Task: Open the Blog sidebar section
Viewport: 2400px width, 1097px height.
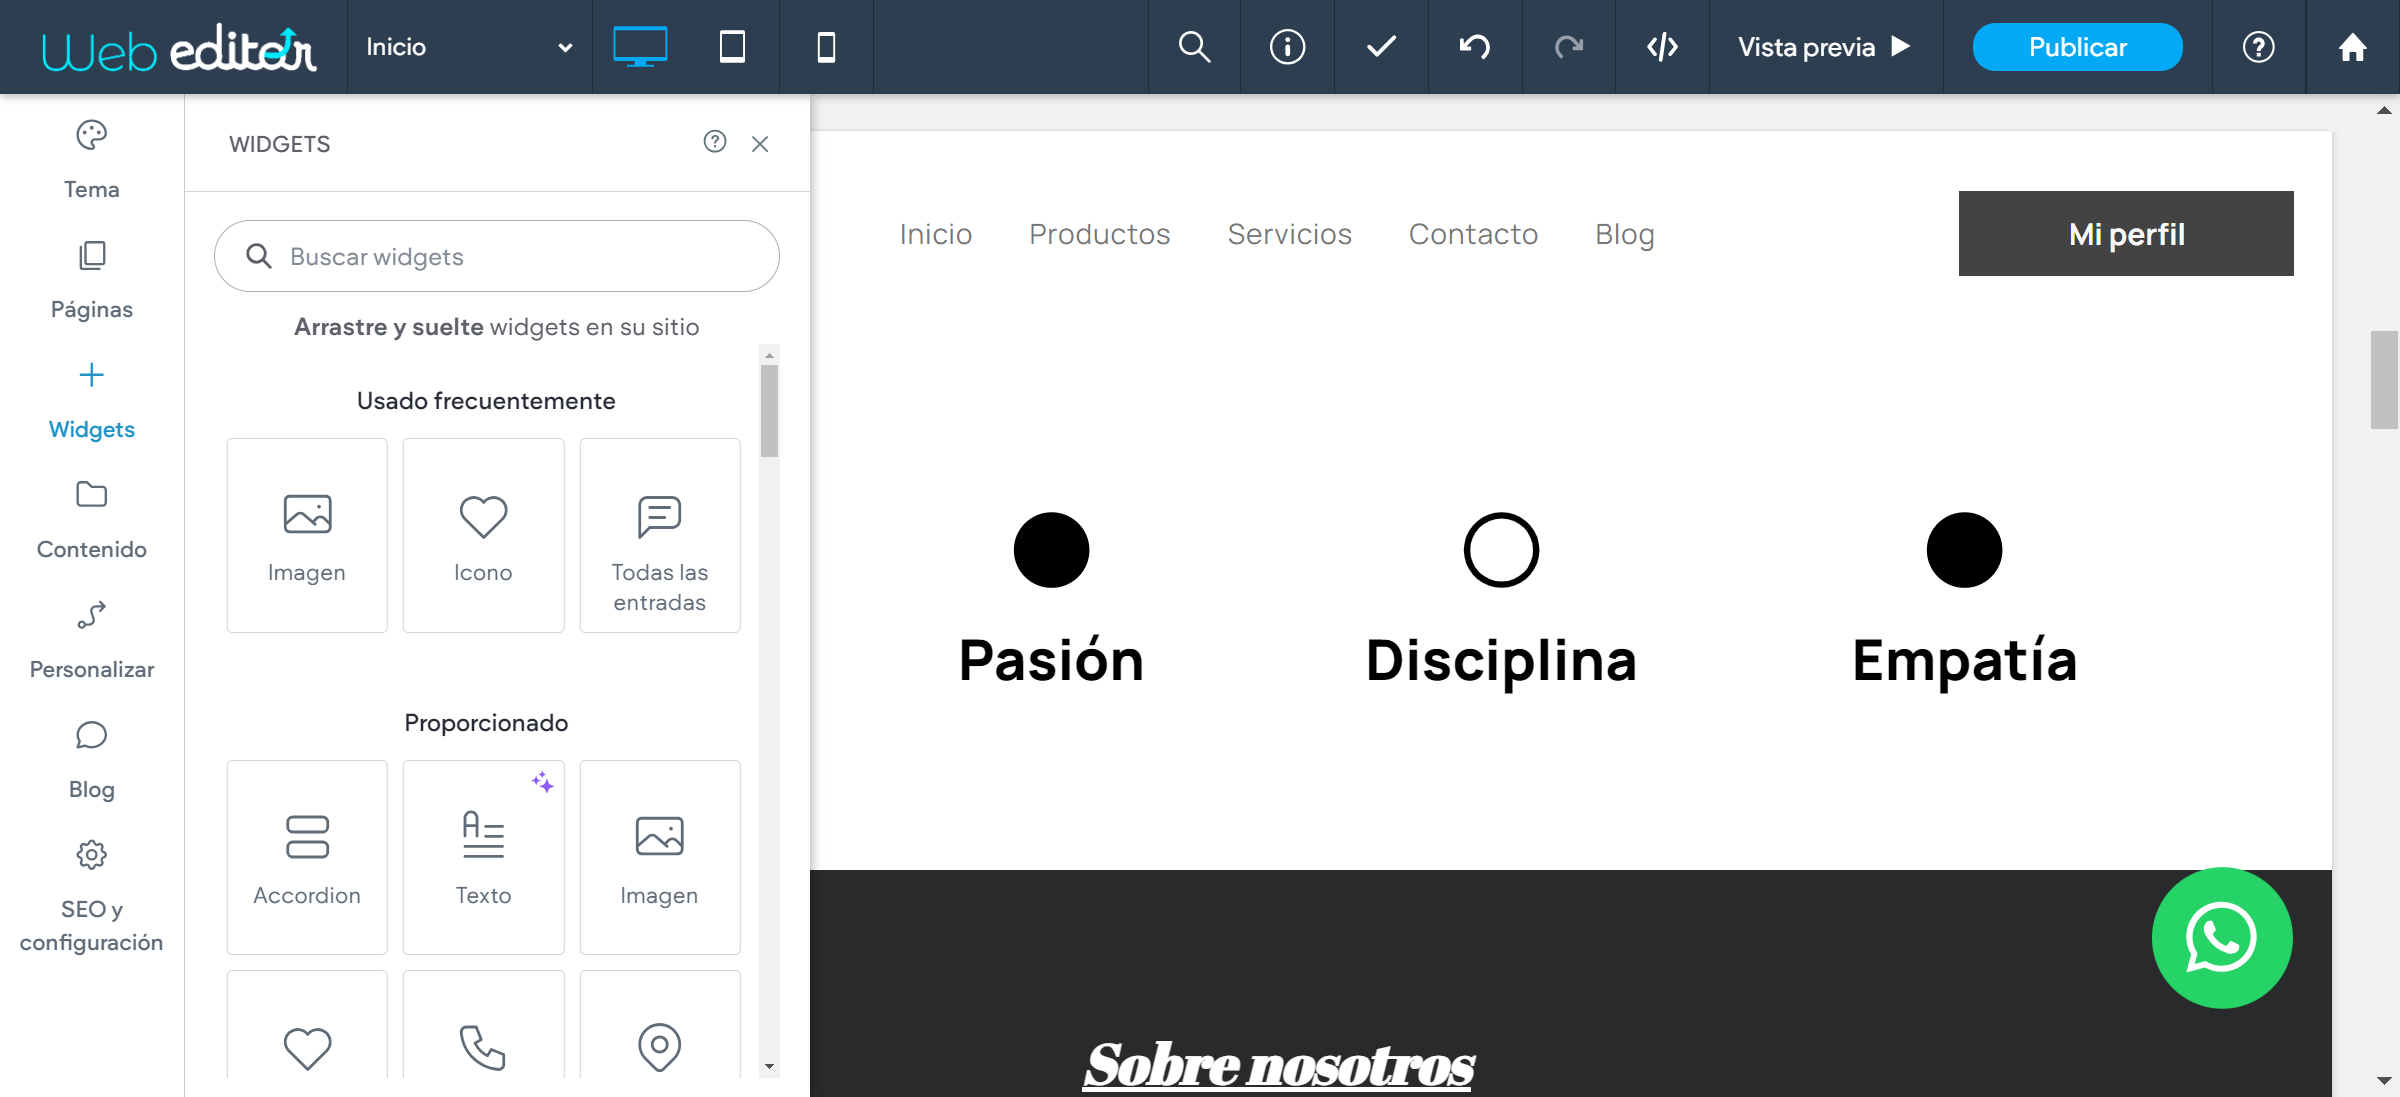Action: pos(91,760)
